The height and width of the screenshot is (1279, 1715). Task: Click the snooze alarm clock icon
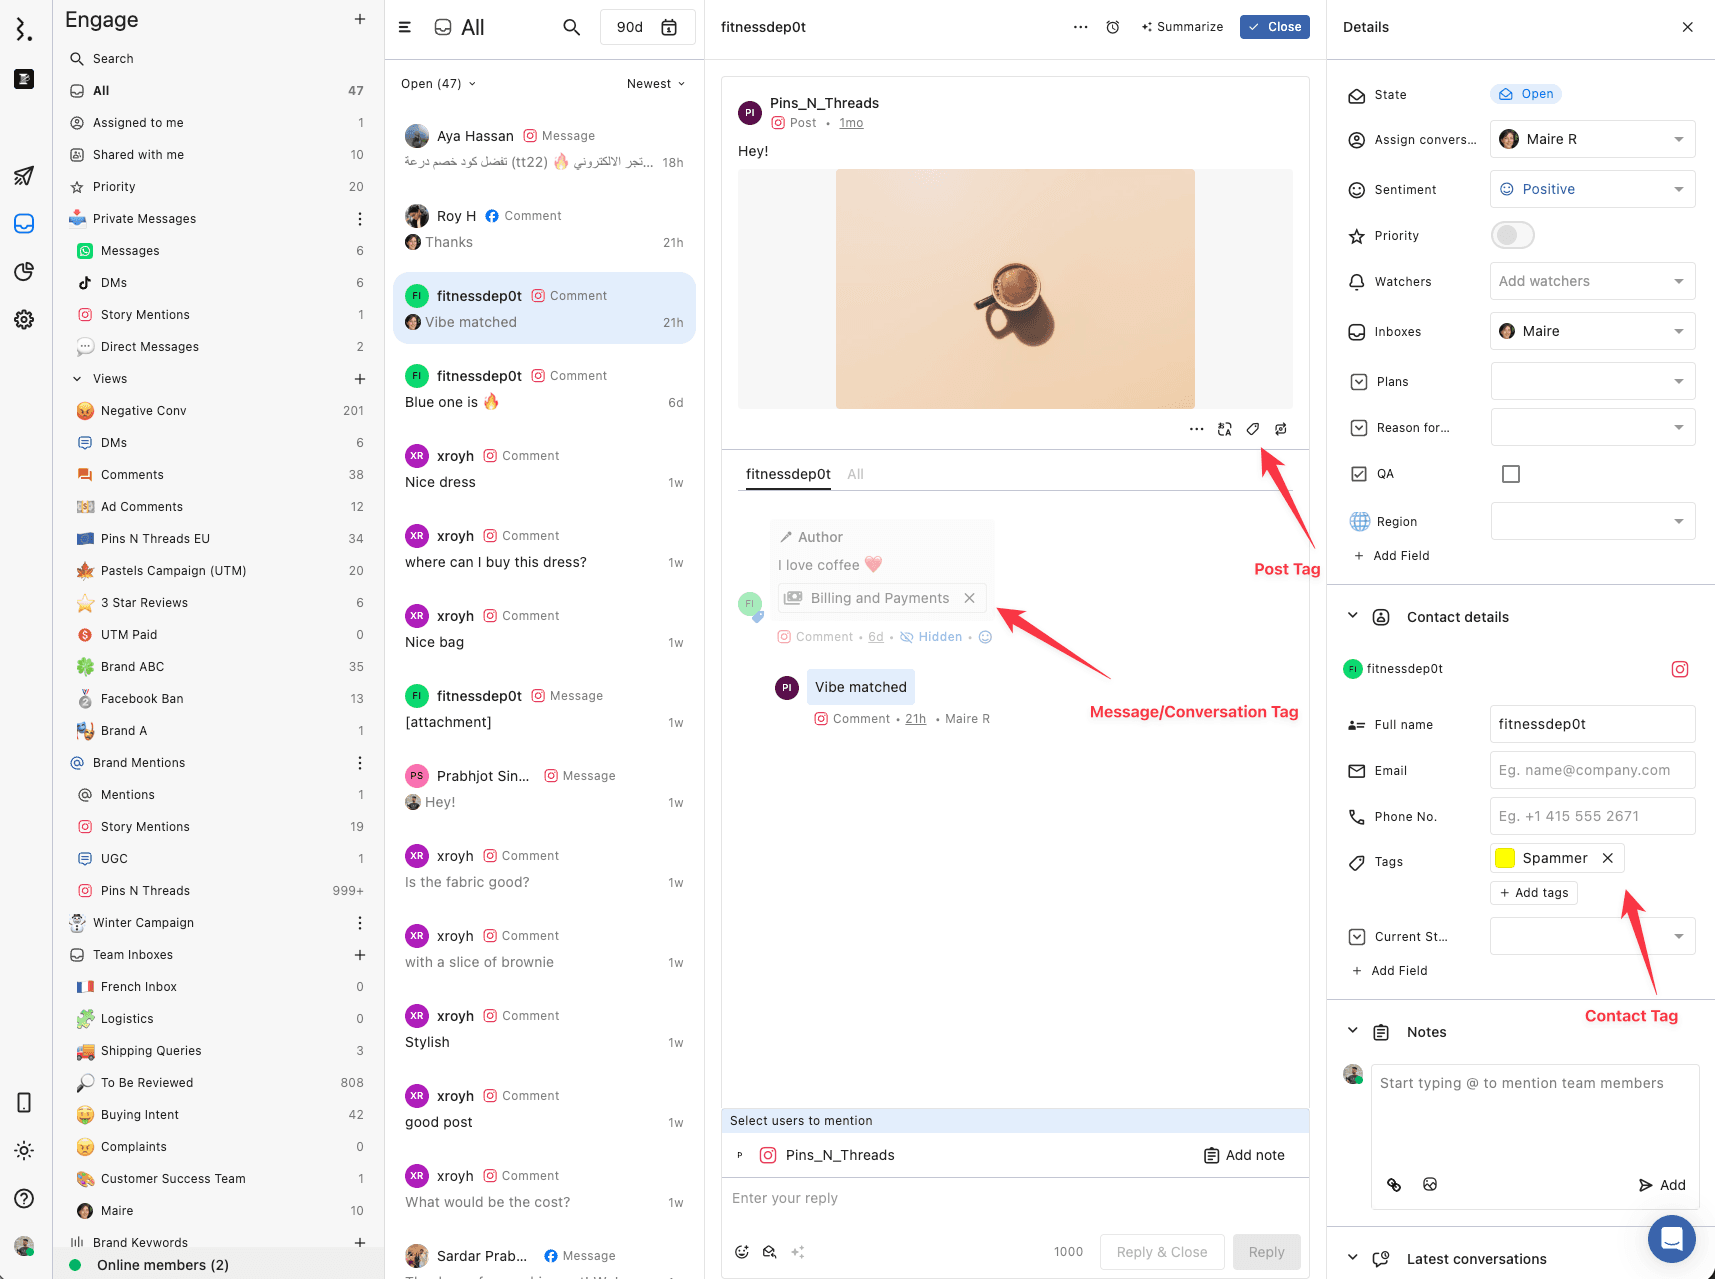1112,27
